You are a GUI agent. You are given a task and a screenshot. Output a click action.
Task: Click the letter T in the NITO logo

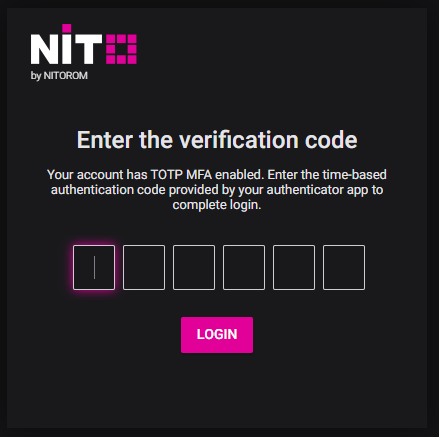(x=88, y=49)
